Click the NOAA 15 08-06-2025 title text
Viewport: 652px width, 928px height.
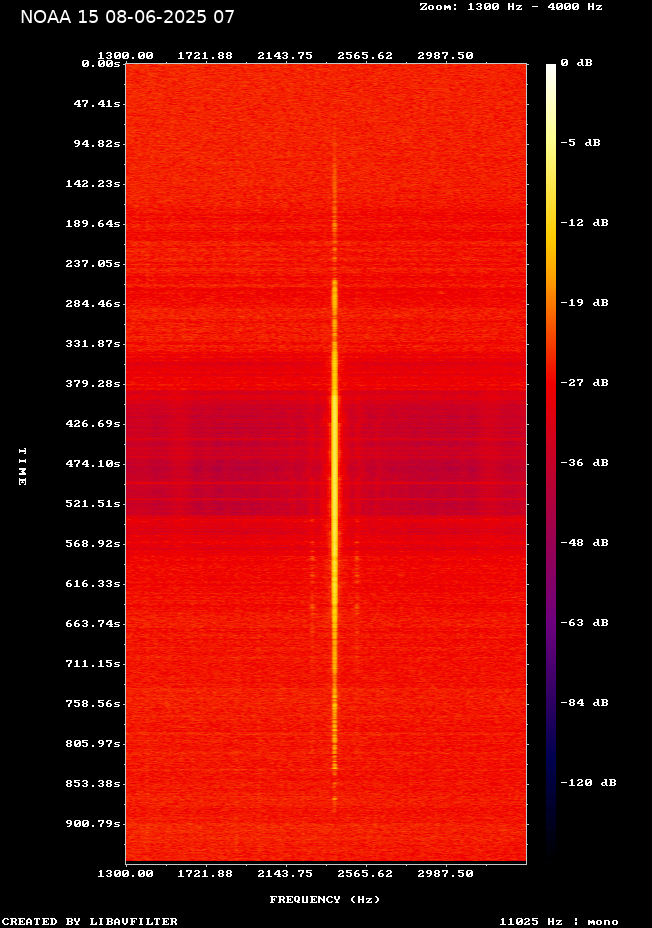point(127,17)
